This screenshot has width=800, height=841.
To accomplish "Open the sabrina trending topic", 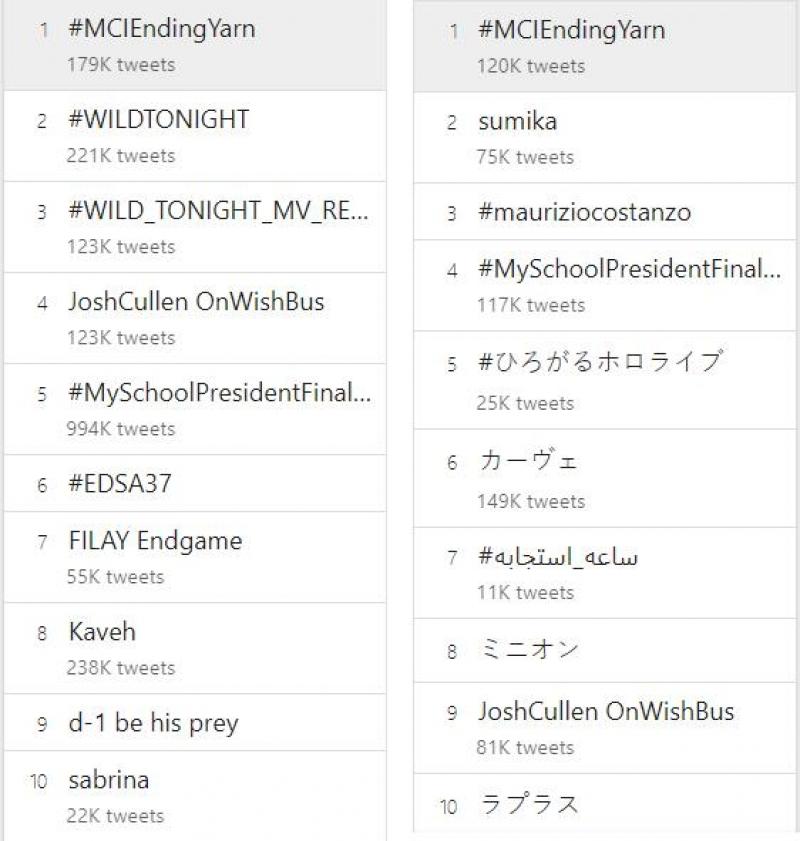I will tap(108, 780).
